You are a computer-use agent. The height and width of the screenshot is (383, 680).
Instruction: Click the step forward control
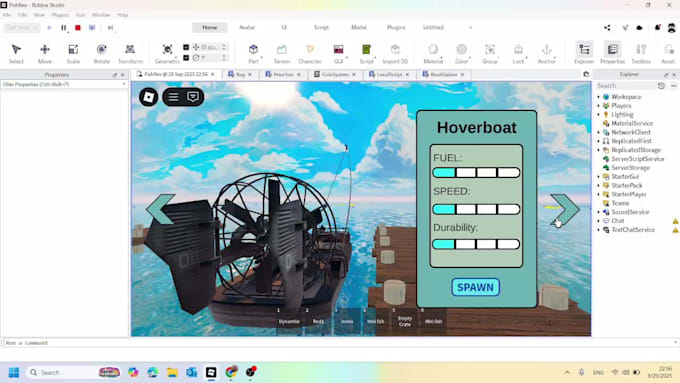[x=110, y=28]
